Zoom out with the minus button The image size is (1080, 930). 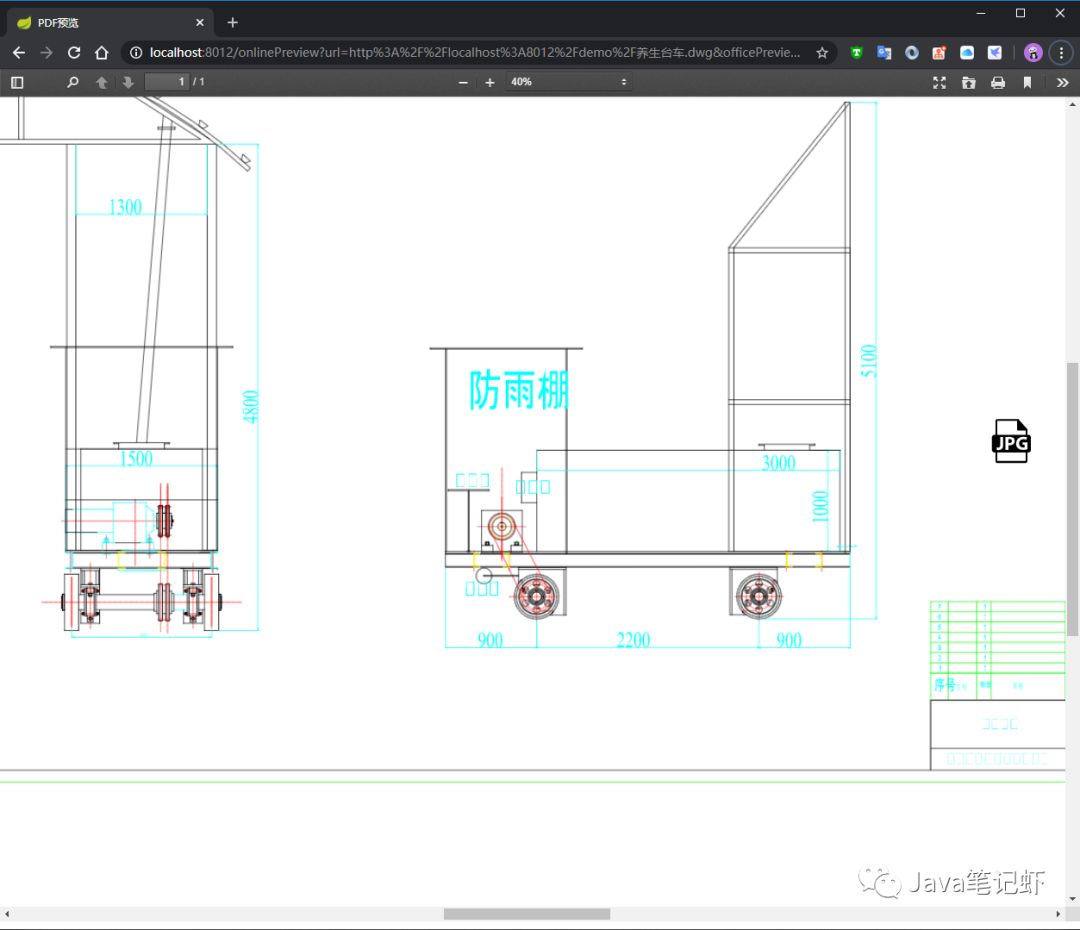point(463,83)
